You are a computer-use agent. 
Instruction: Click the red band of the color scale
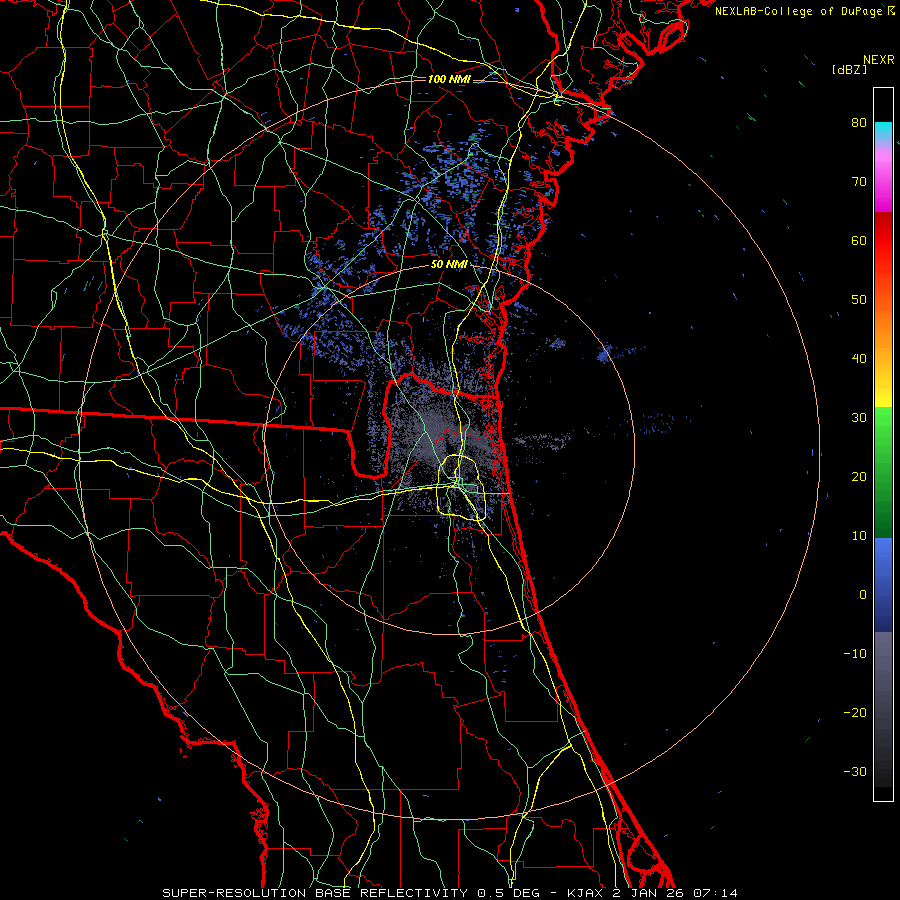coord(883,241)
